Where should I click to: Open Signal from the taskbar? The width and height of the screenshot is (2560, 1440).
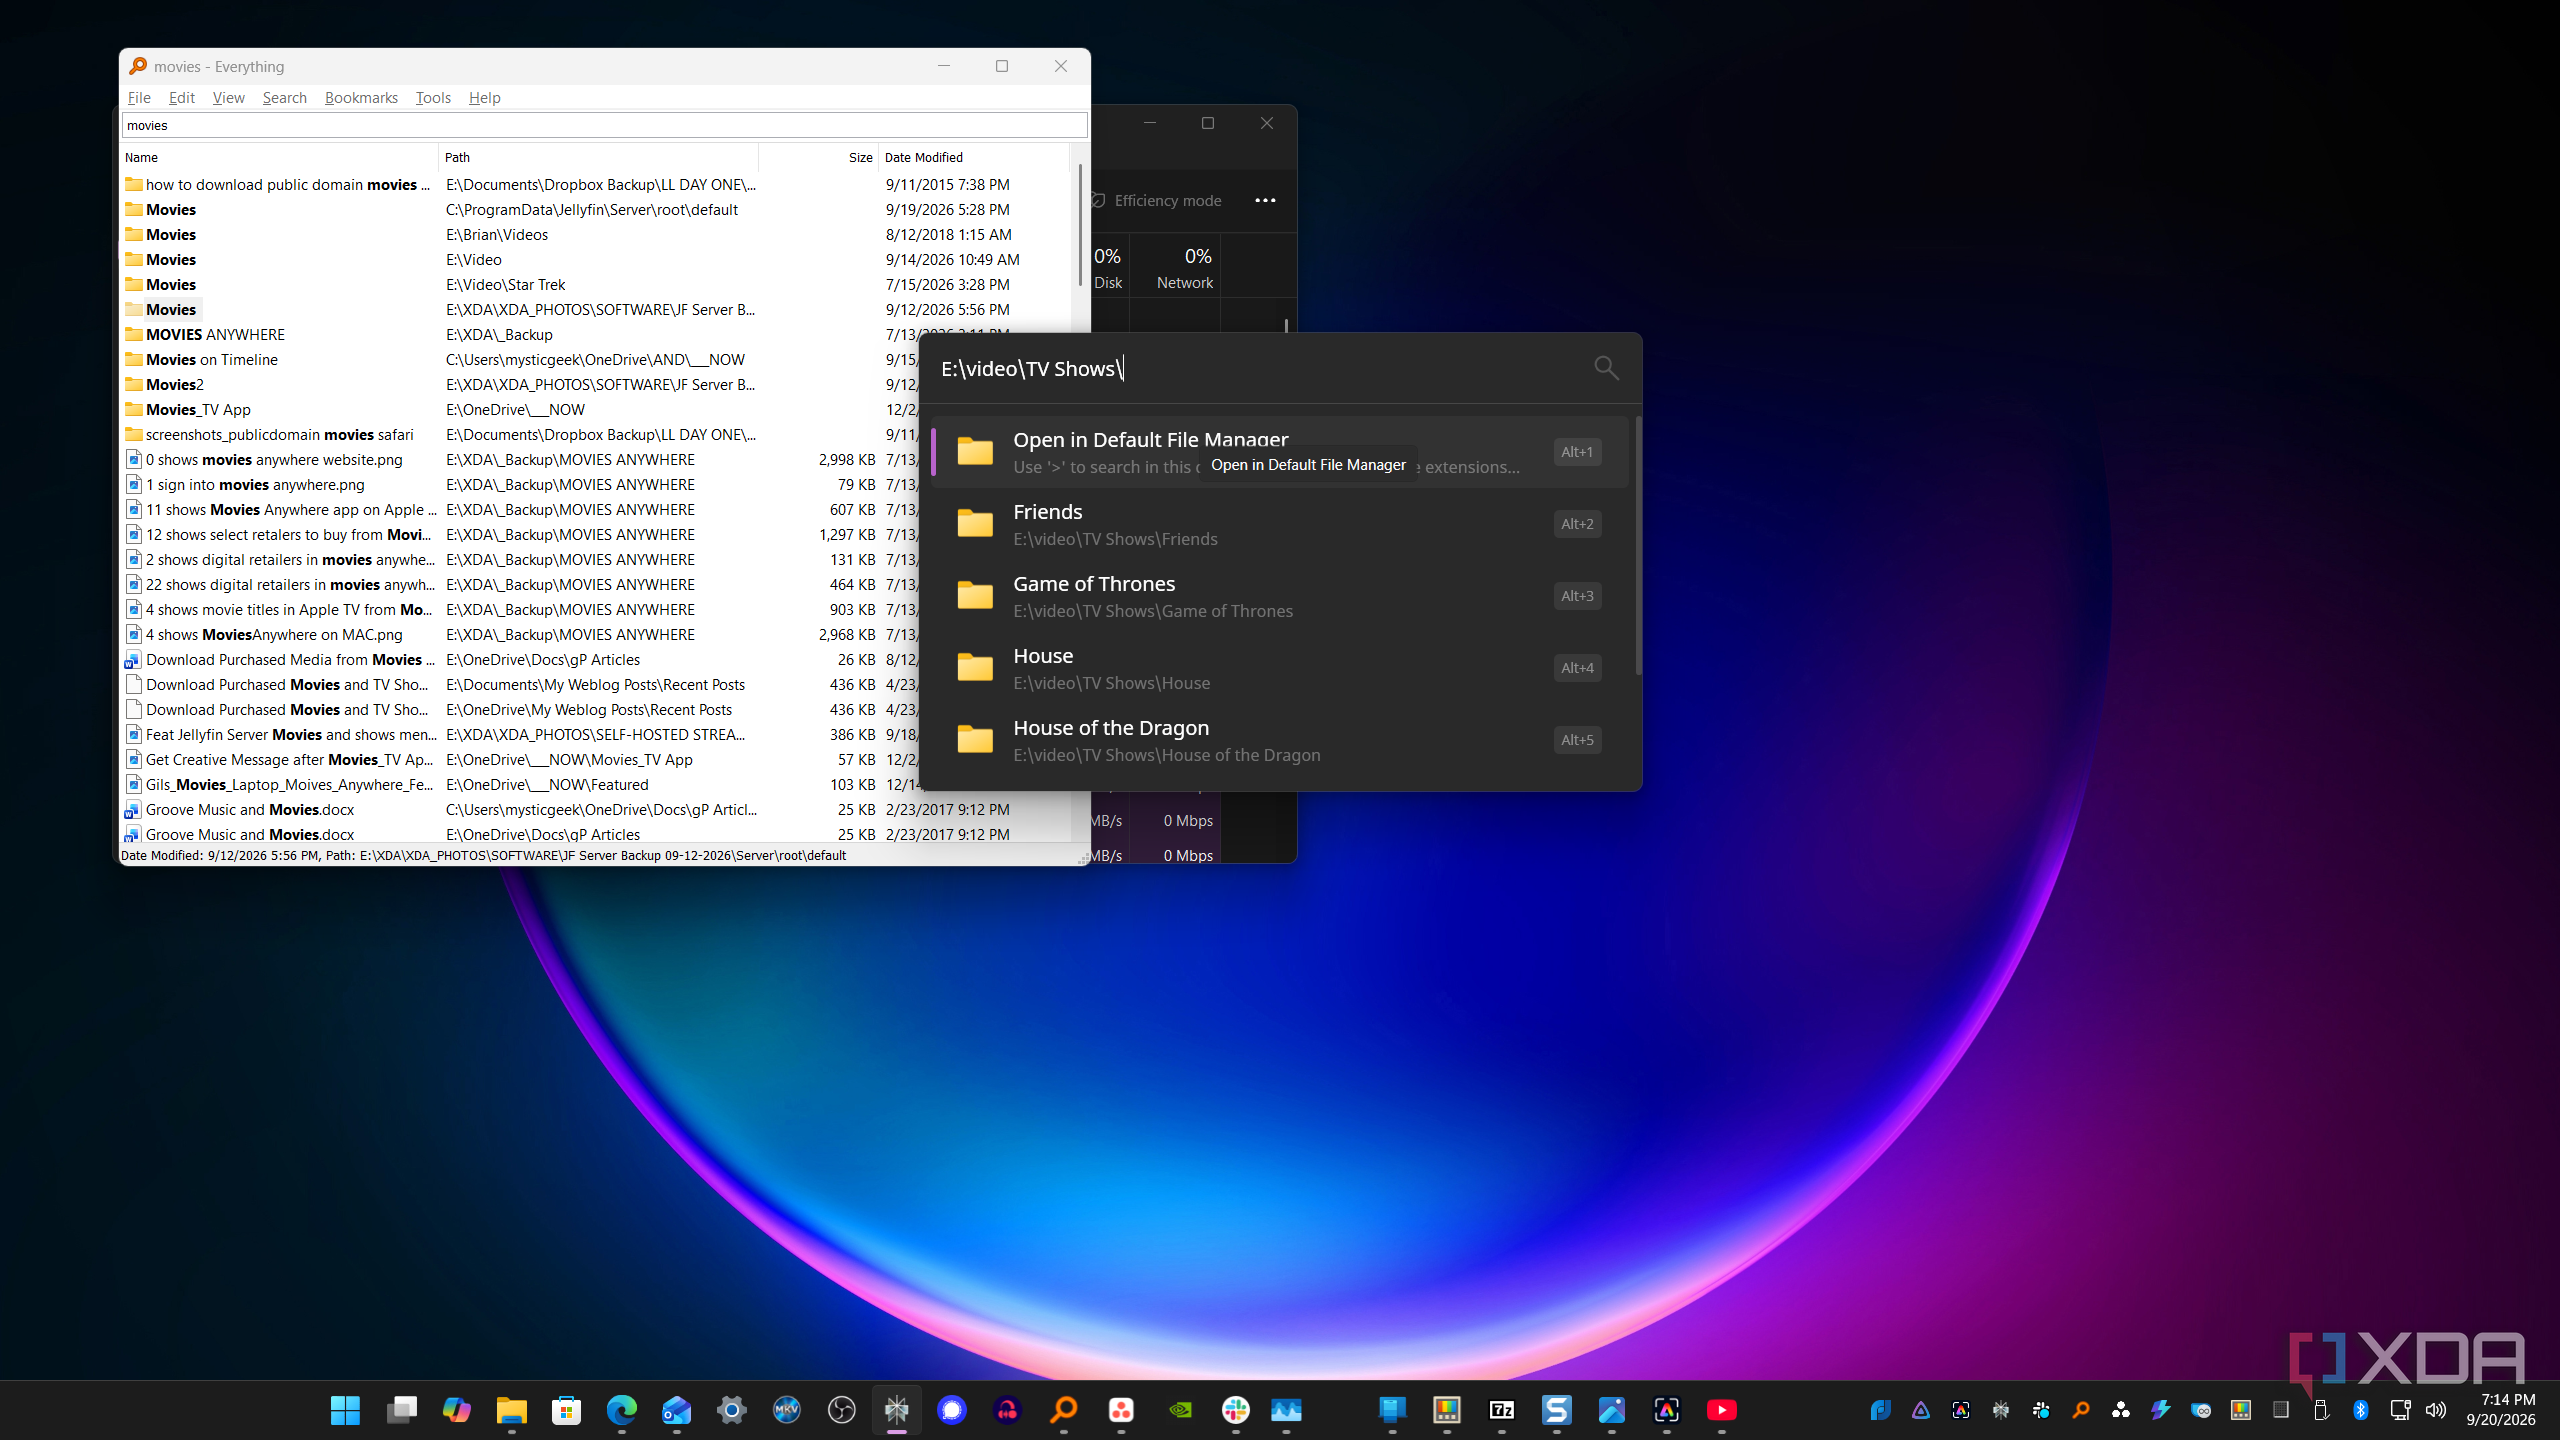click(x=952, y=1410)
